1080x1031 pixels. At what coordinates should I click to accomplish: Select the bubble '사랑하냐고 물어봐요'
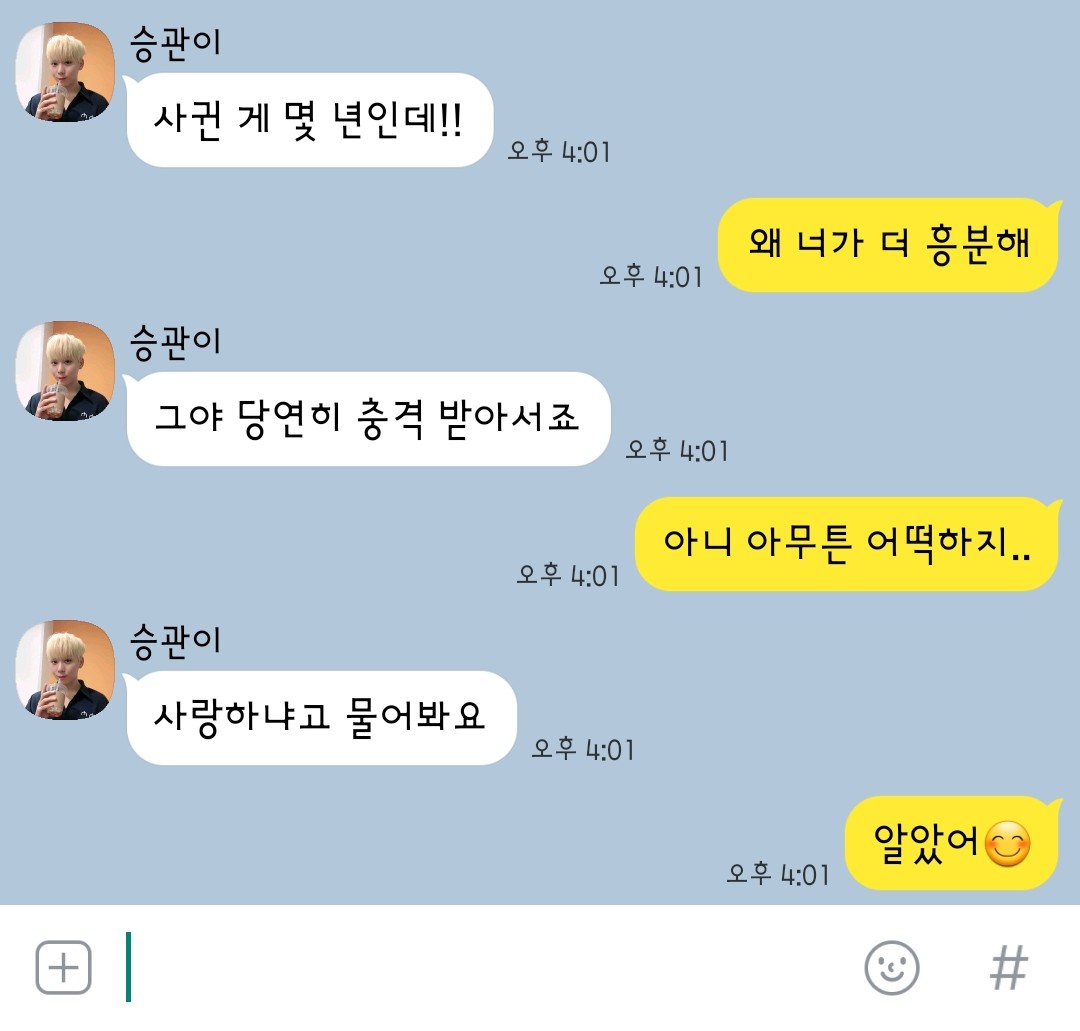pos(320,718)
